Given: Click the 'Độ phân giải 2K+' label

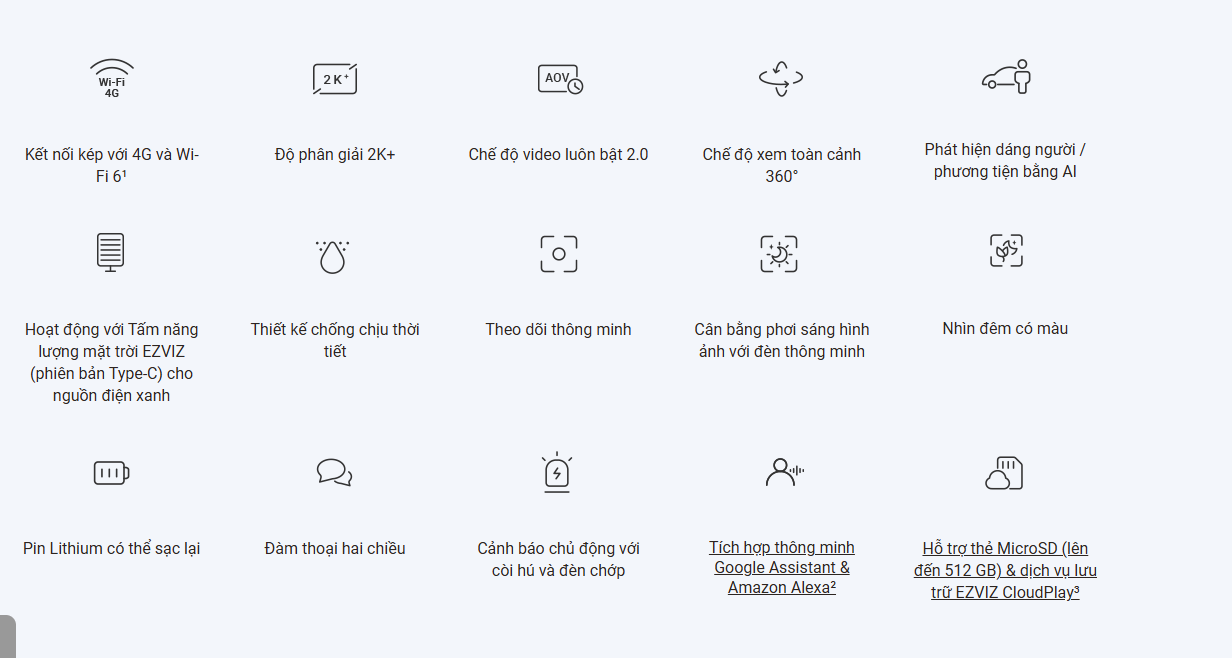Looking at the screenshot, I should tap(335, 154).
